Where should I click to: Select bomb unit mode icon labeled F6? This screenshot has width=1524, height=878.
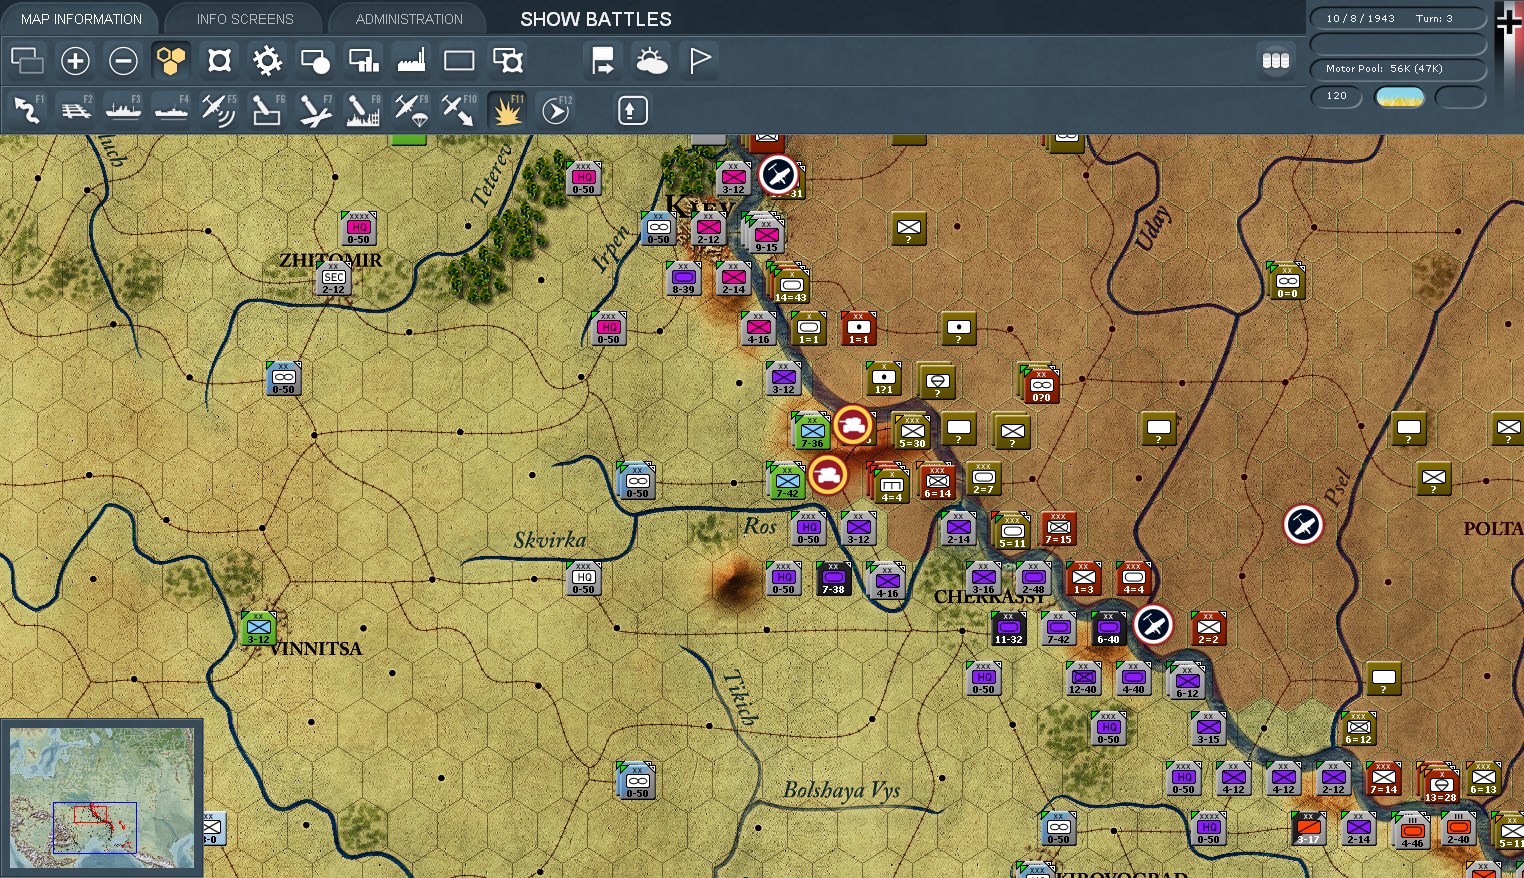click(x=267, y=110)
